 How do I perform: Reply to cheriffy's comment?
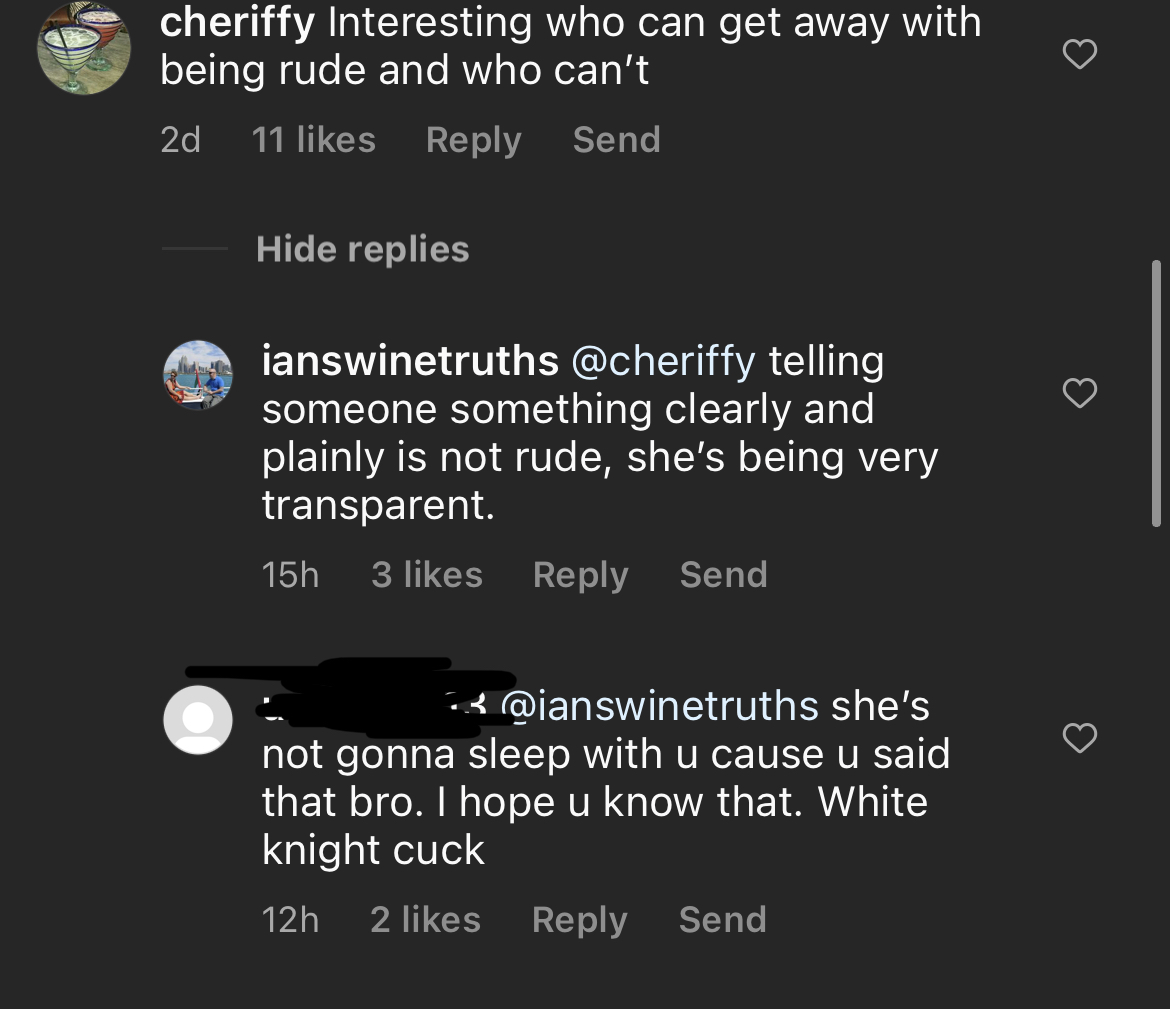[473, 140]
